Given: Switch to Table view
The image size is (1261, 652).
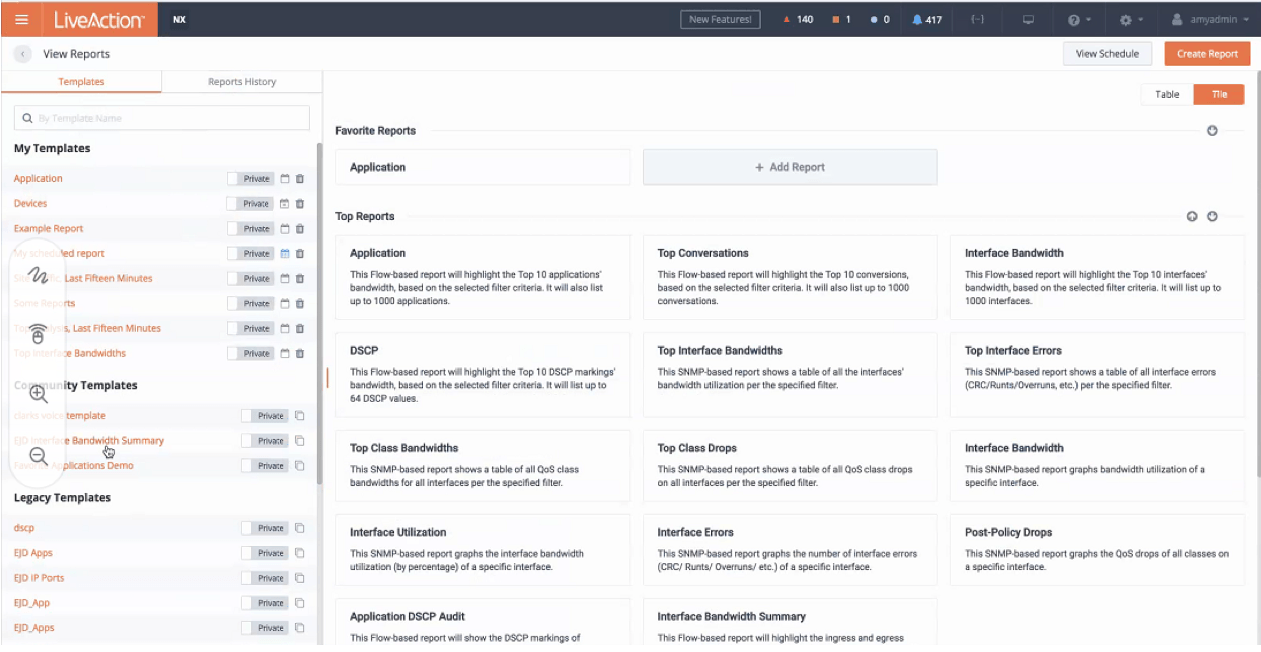Looking at the screenshot, I should 1167,94.
